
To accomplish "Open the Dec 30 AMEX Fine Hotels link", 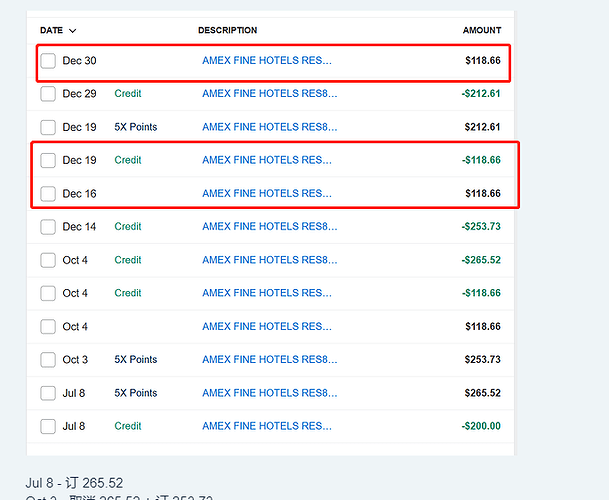I will [266, 61].
